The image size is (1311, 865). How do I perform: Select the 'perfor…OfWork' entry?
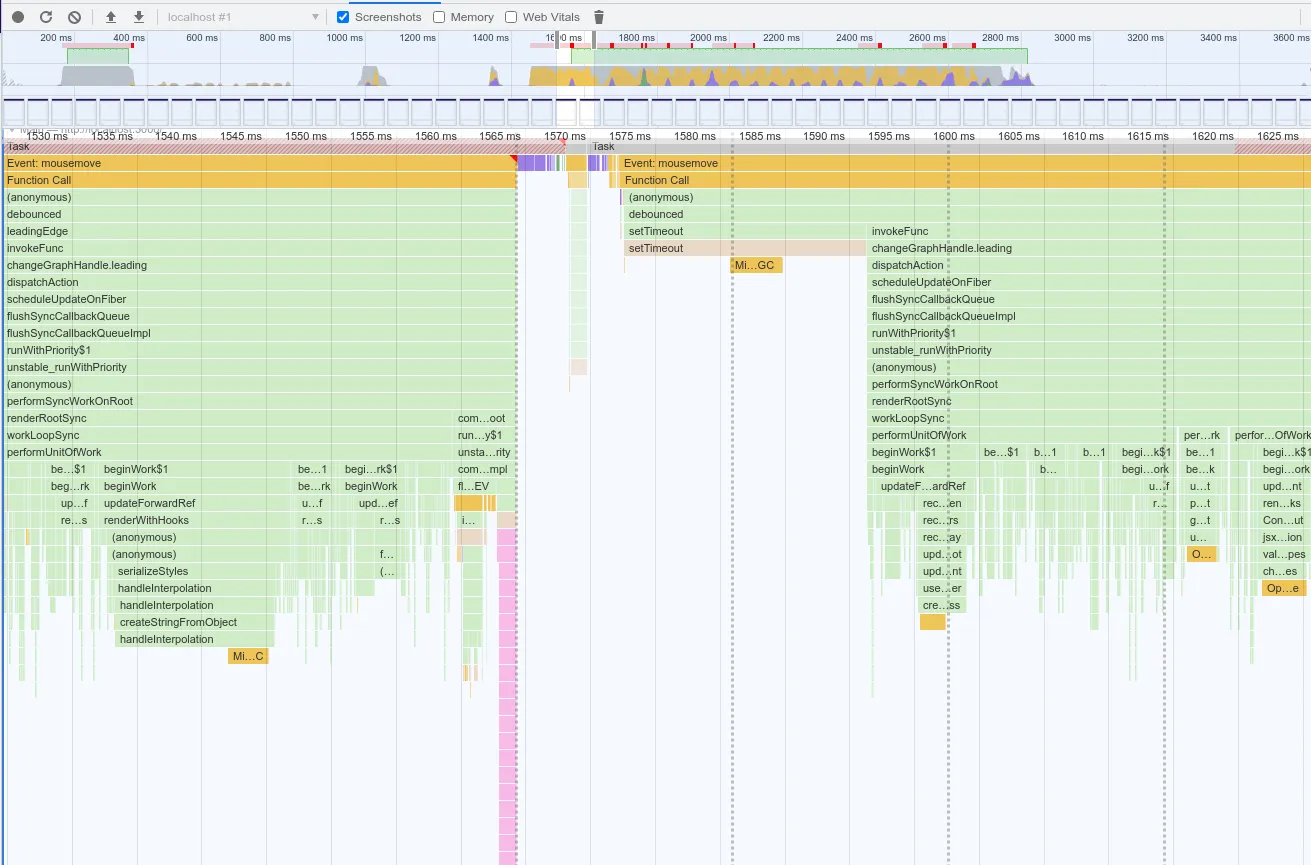(1271, 435)
